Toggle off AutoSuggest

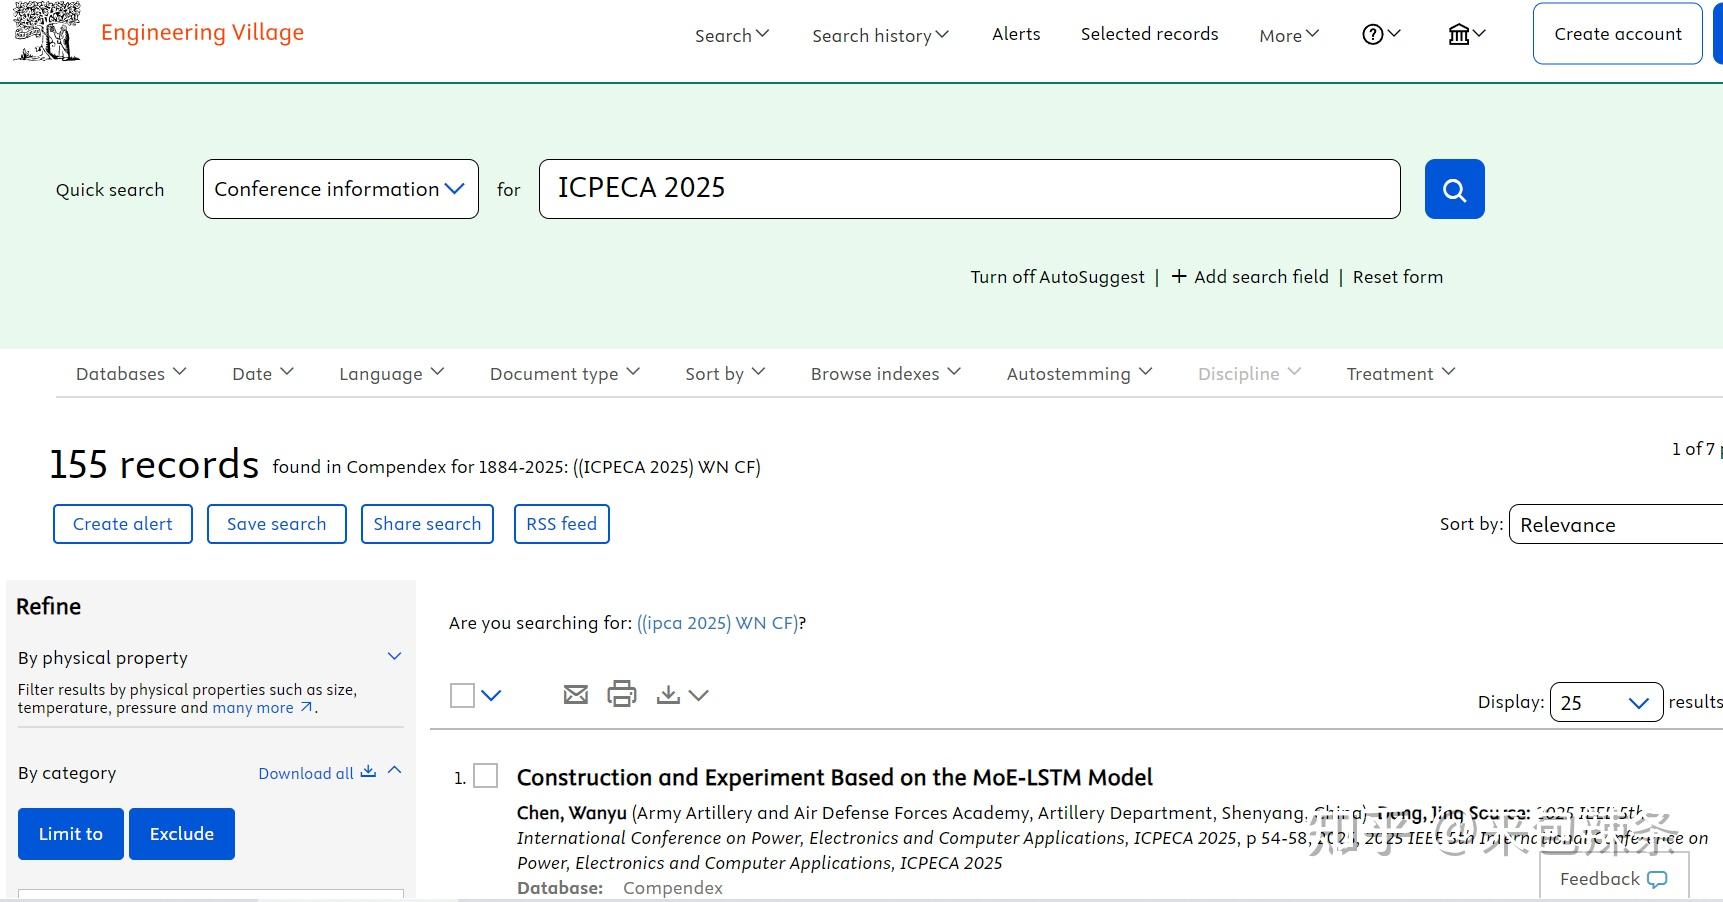(x=1057, y=277)
